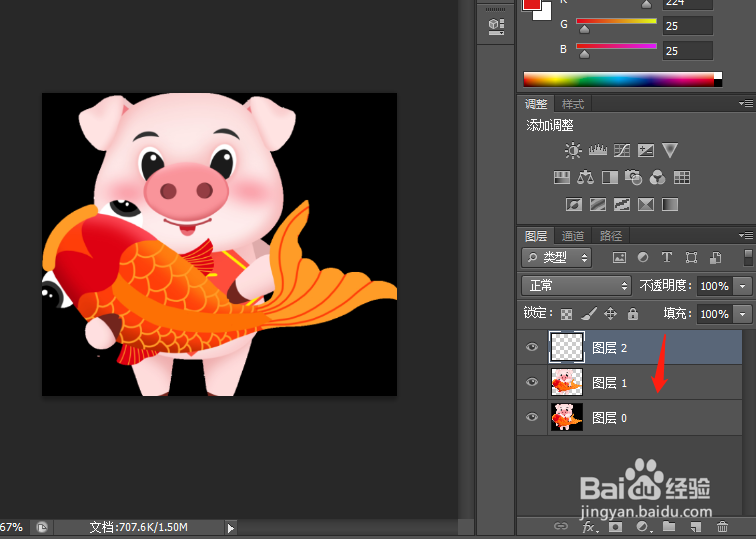Hide the 图层 1 layer
Image resolution: width=756 pixels, height=539 pixels.
(532, 382)
